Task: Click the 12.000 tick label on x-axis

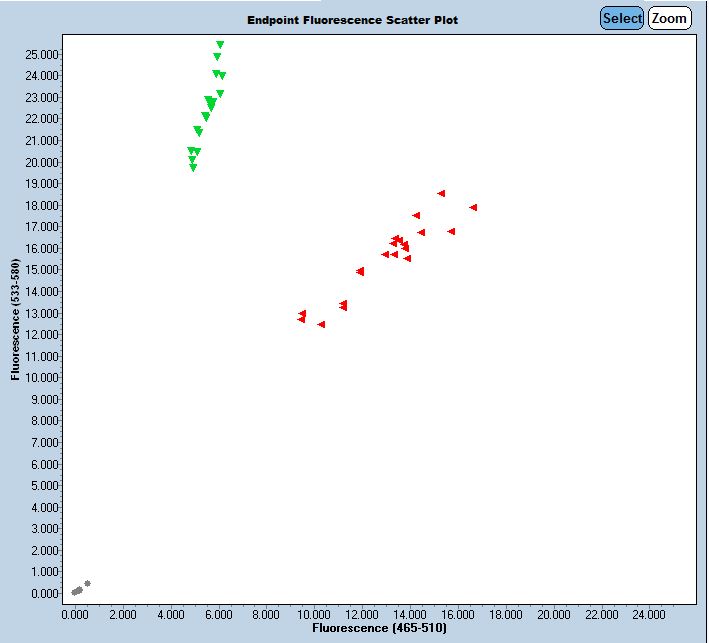Action: coord(361,613)
